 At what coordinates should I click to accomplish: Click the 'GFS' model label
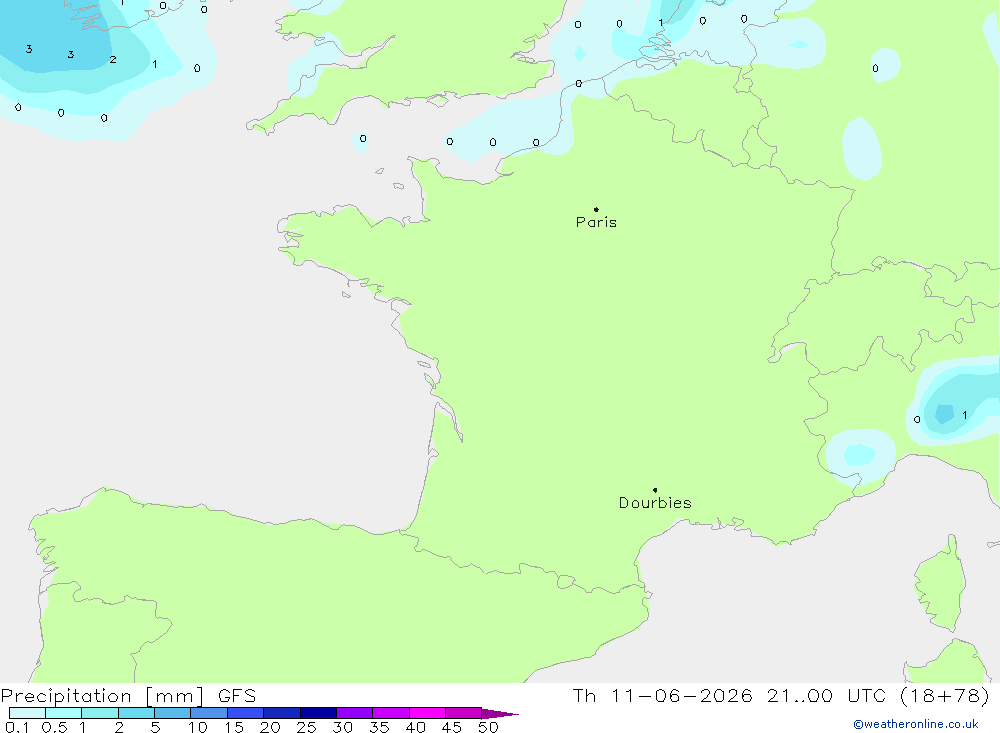coord(237,696)
